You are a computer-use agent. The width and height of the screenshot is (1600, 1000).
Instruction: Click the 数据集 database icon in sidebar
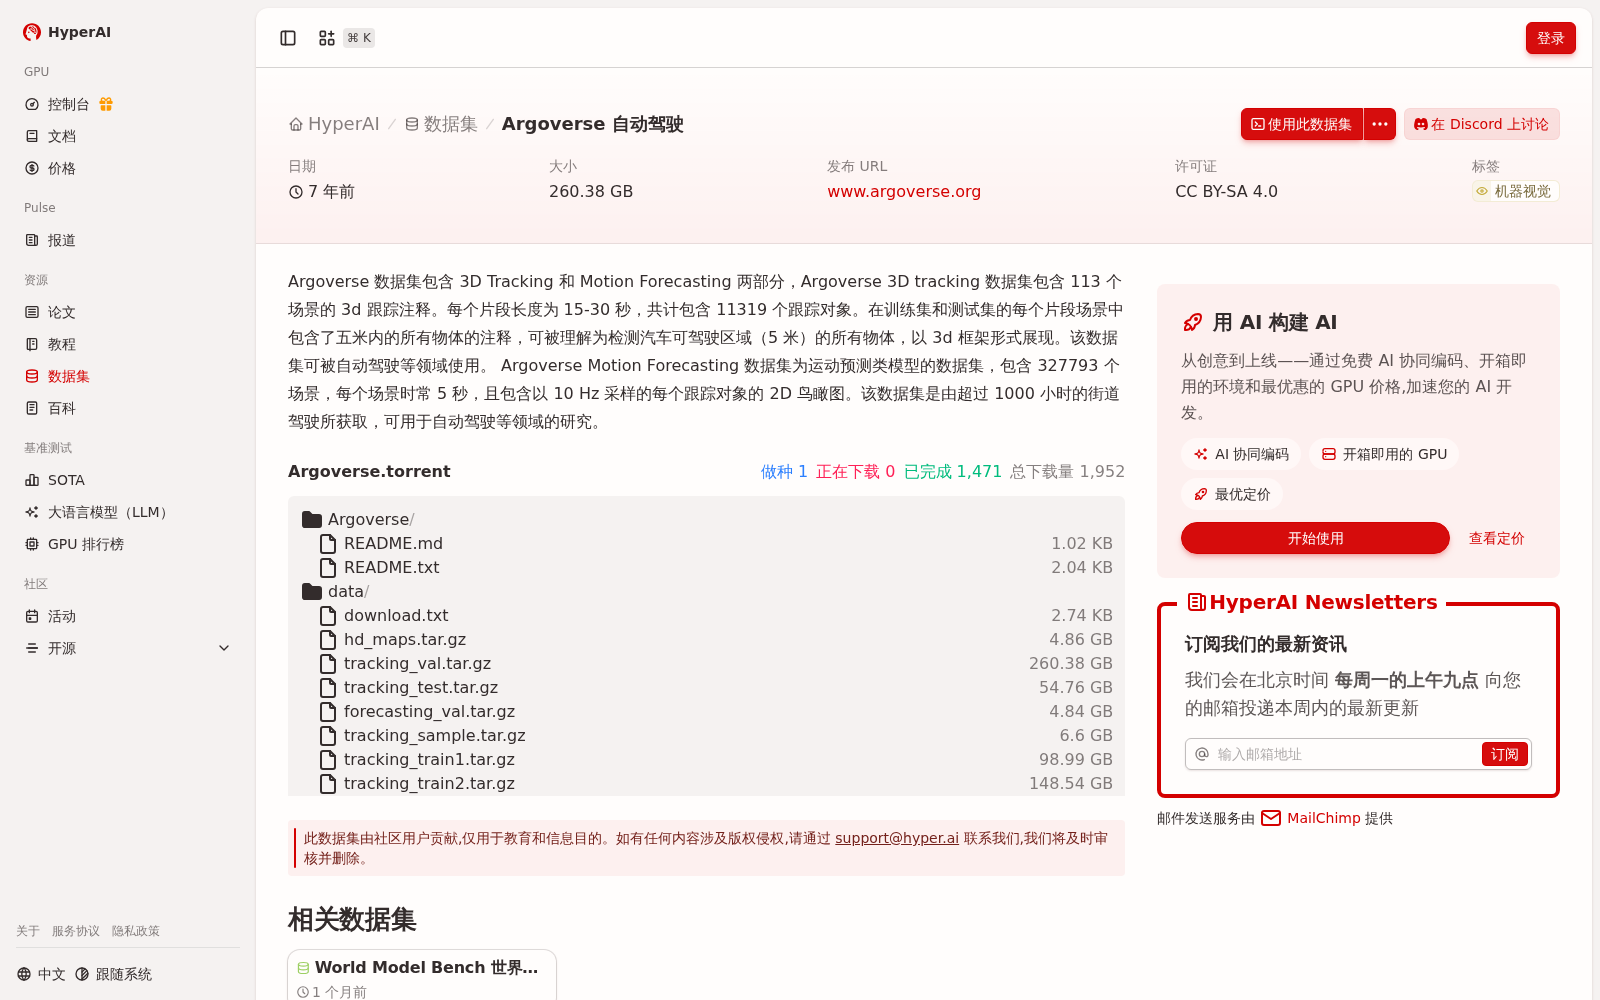(x=32, y=376)
